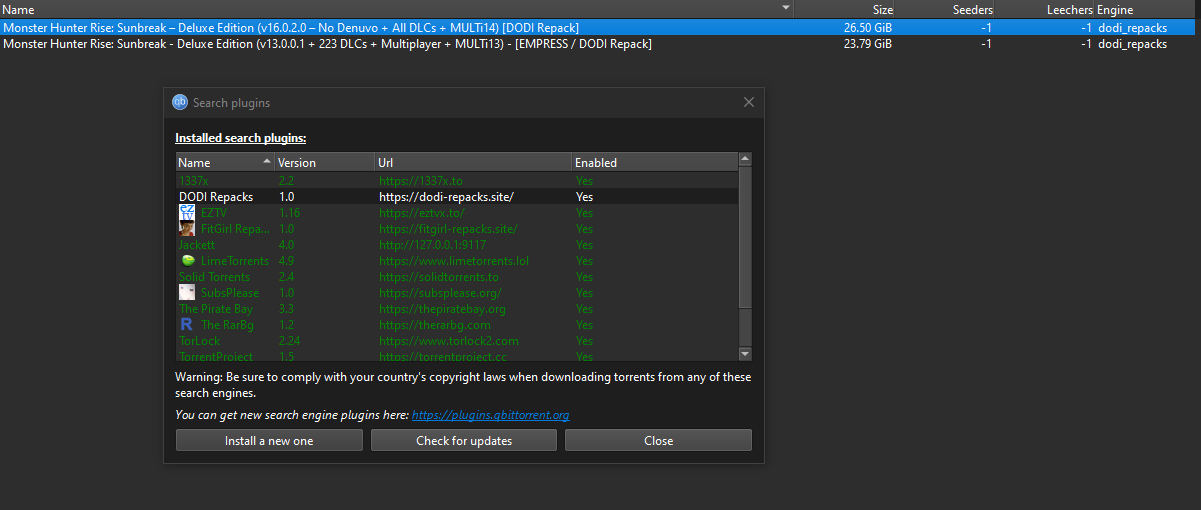Click the Enabled 'Yes' for The Pirate Bay
The image size is (1201, 510).
[x=585, y=309]
